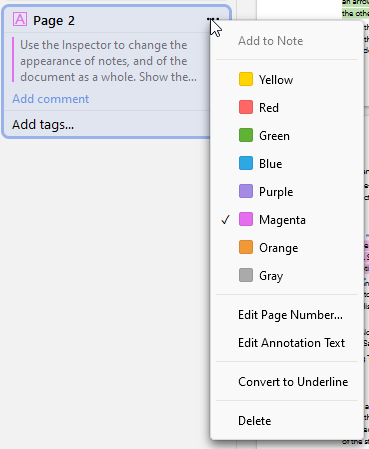Set annotation color to Blue
This screenshot has height=449, width=369.
tap(287, 164)
